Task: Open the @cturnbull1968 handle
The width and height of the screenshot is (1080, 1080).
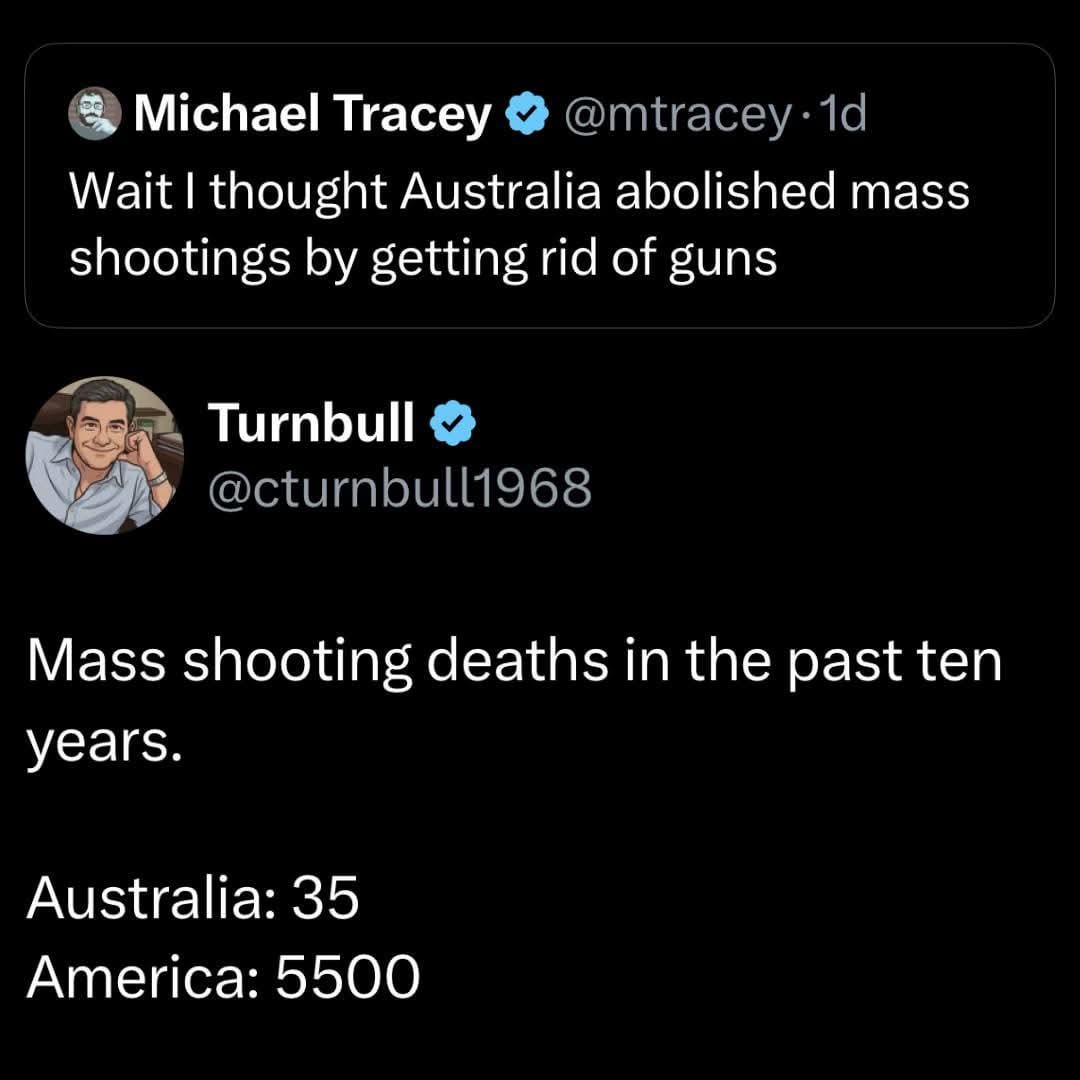Action: pyautogui.click(x=399, y=488)
